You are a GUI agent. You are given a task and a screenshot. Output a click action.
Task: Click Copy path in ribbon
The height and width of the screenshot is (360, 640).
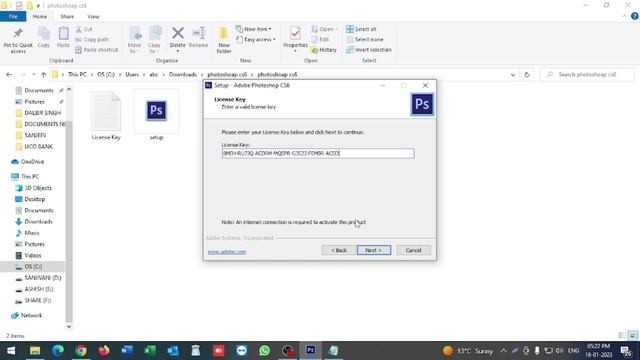point(92,40)
